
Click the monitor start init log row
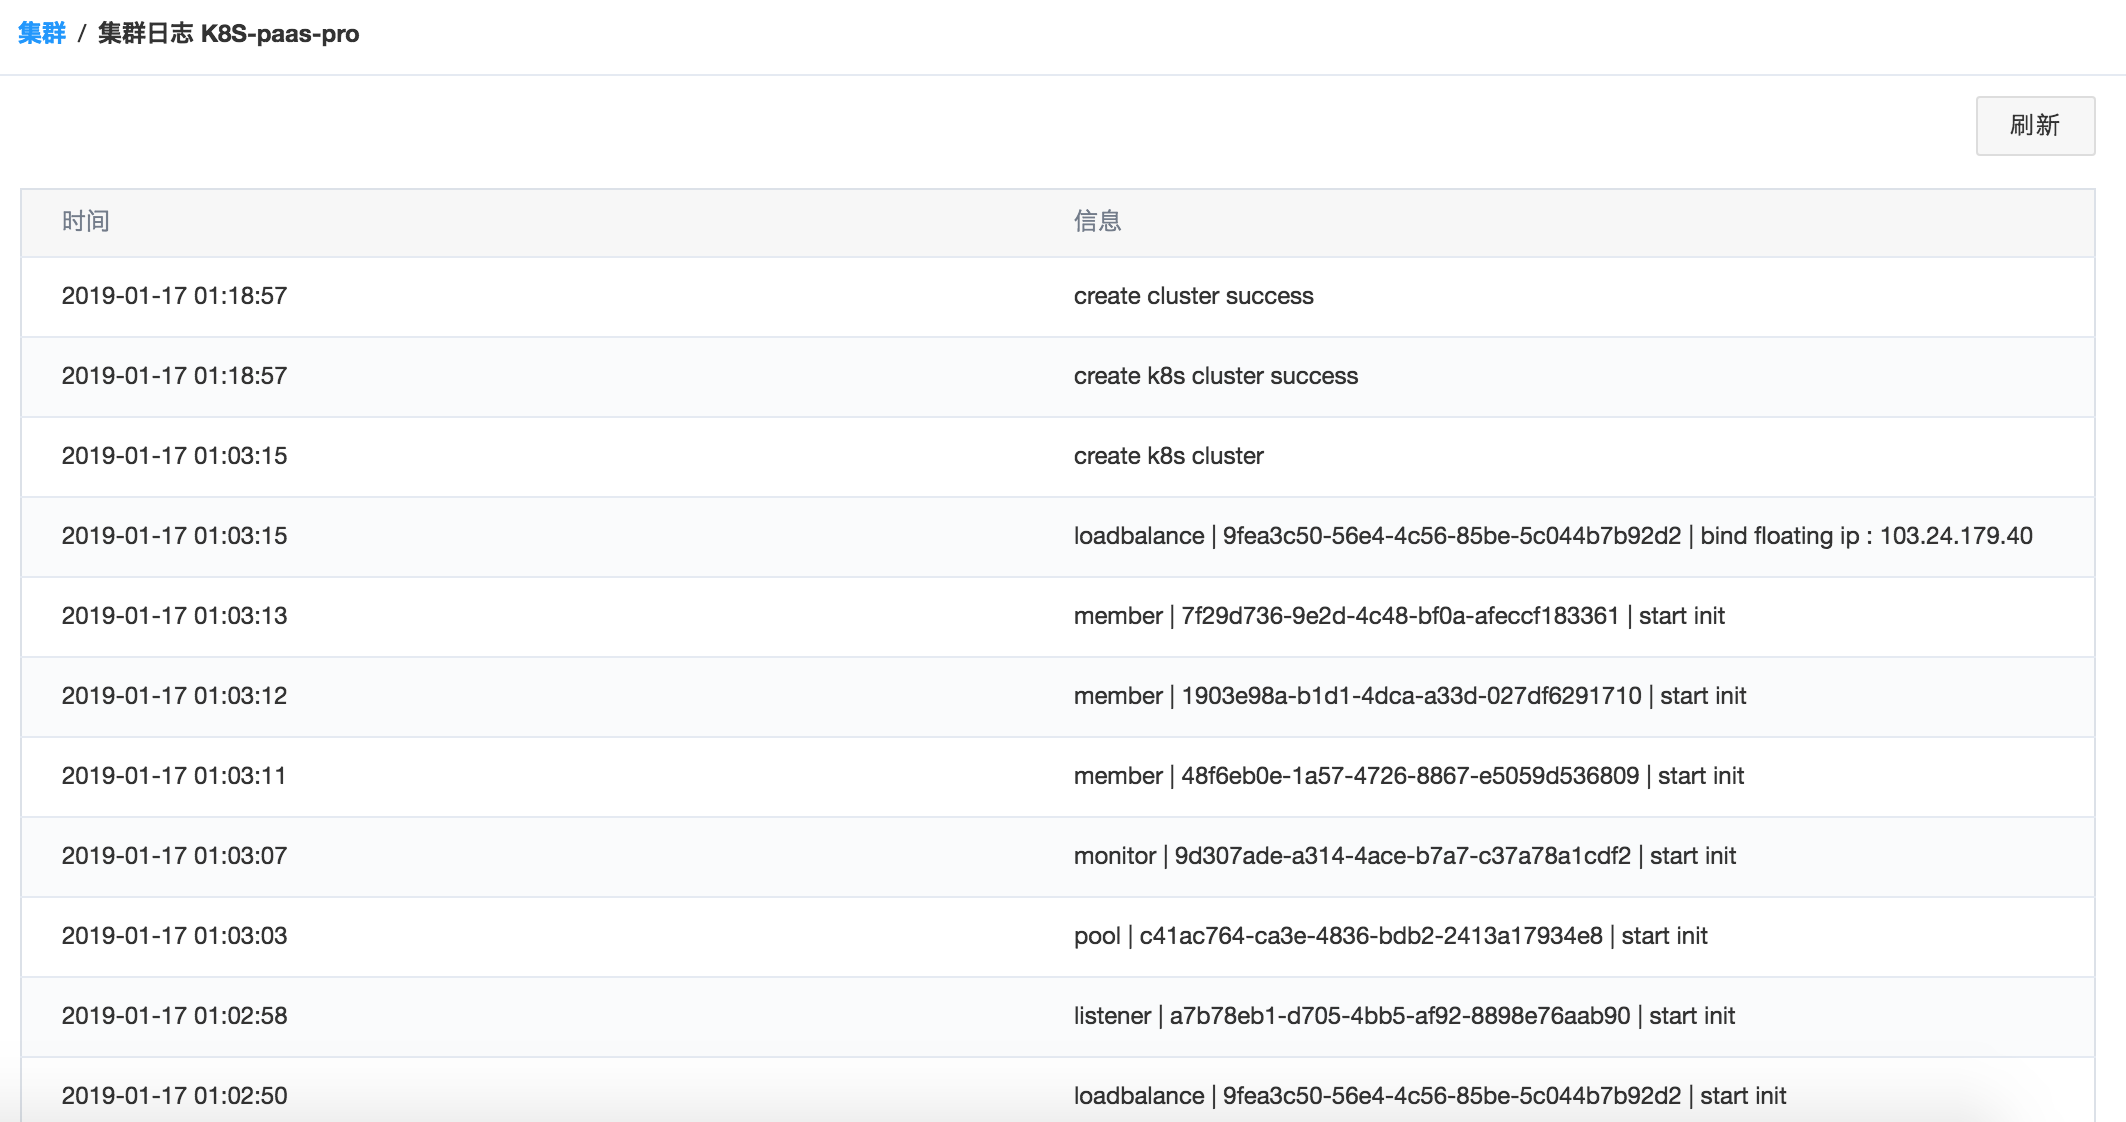coord(1063,855)
